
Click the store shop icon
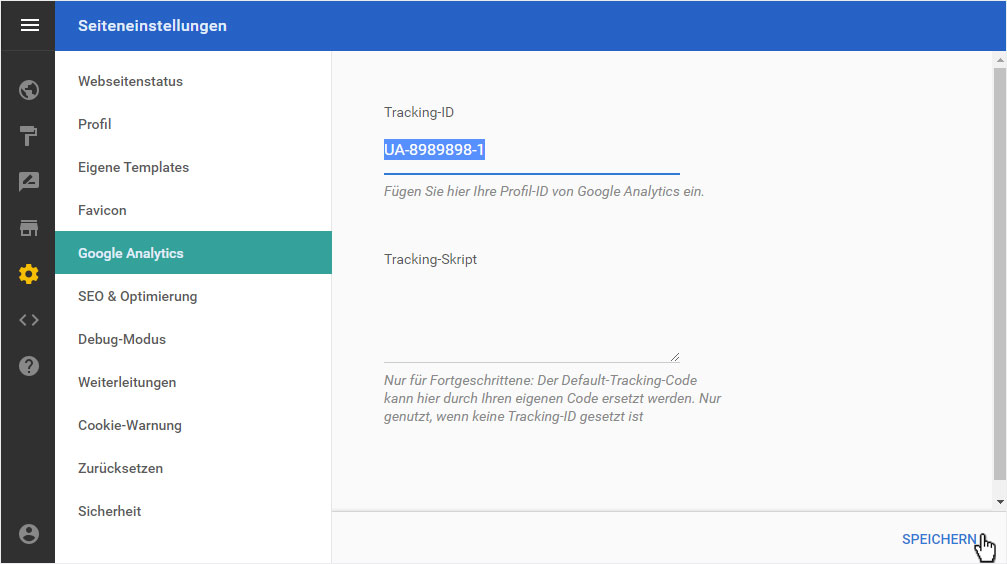tap(29, 228)
